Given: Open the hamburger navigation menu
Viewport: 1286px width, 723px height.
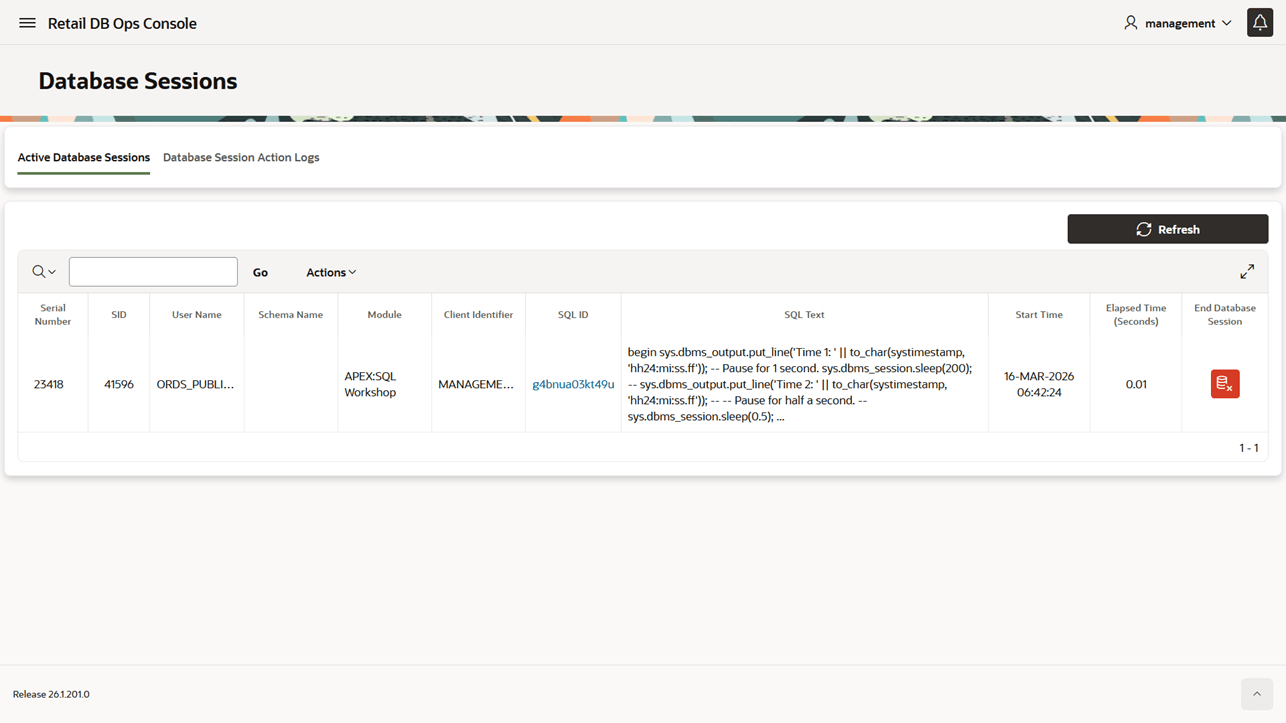Looking at the screenshot, I should (x=27, y=23).
